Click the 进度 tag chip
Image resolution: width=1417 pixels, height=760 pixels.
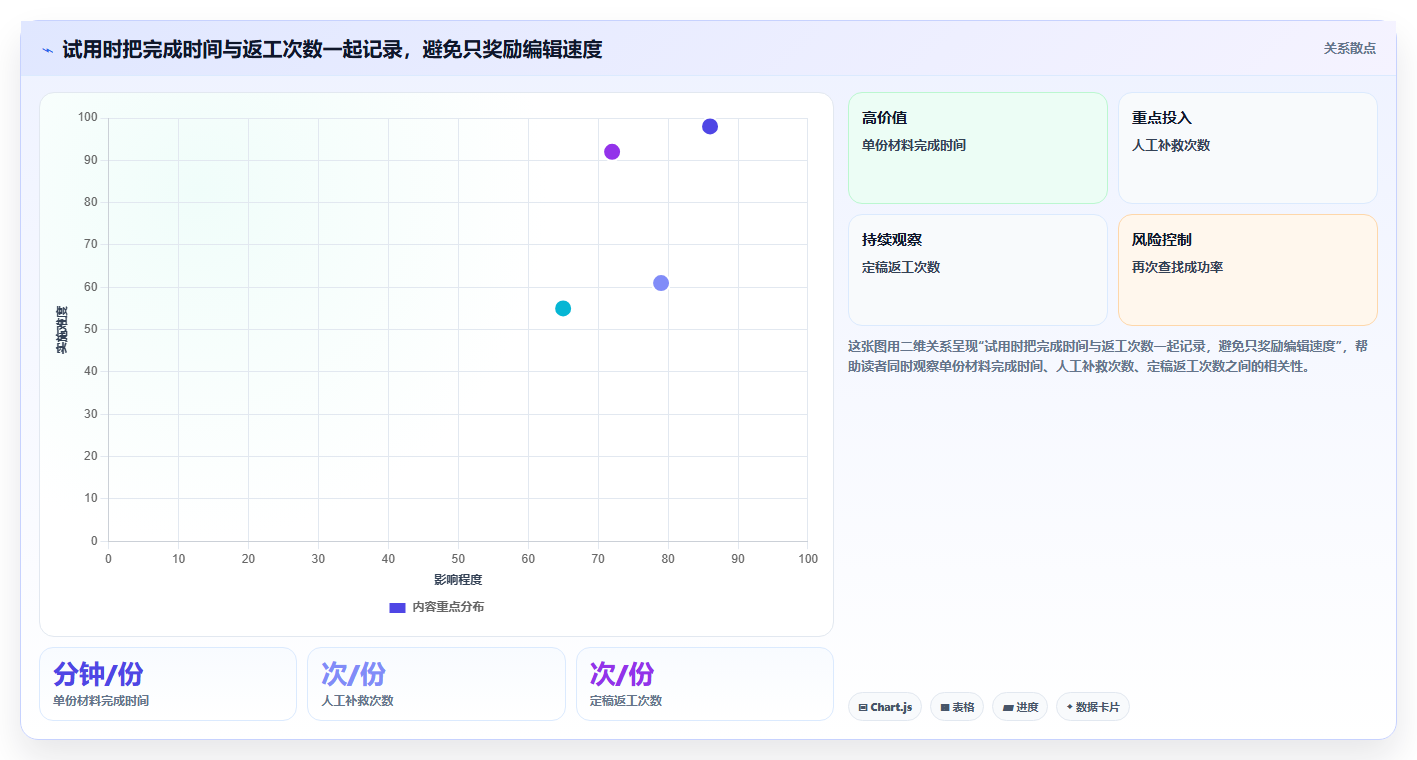click(x=1020, y=707)
